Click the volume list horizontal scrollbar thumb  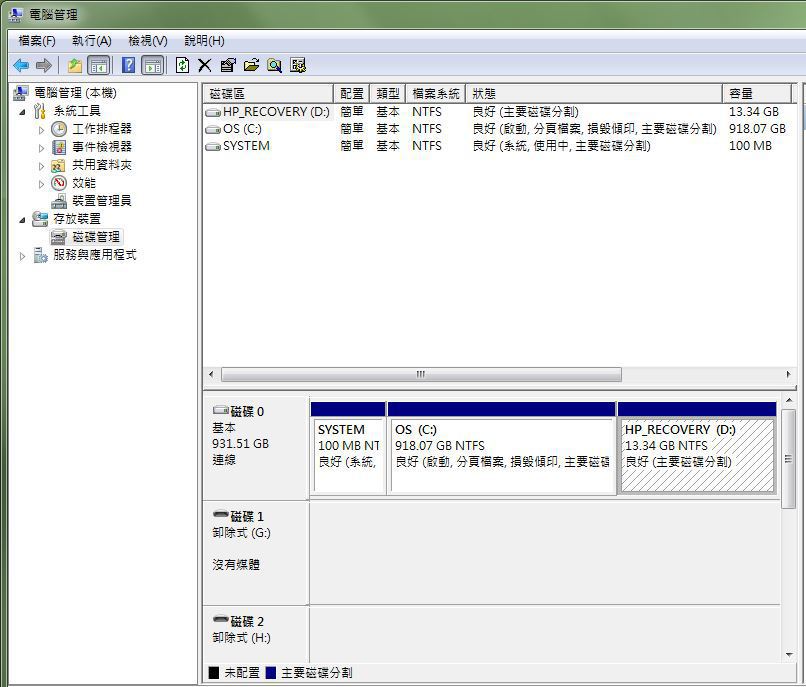click(422, 374)
